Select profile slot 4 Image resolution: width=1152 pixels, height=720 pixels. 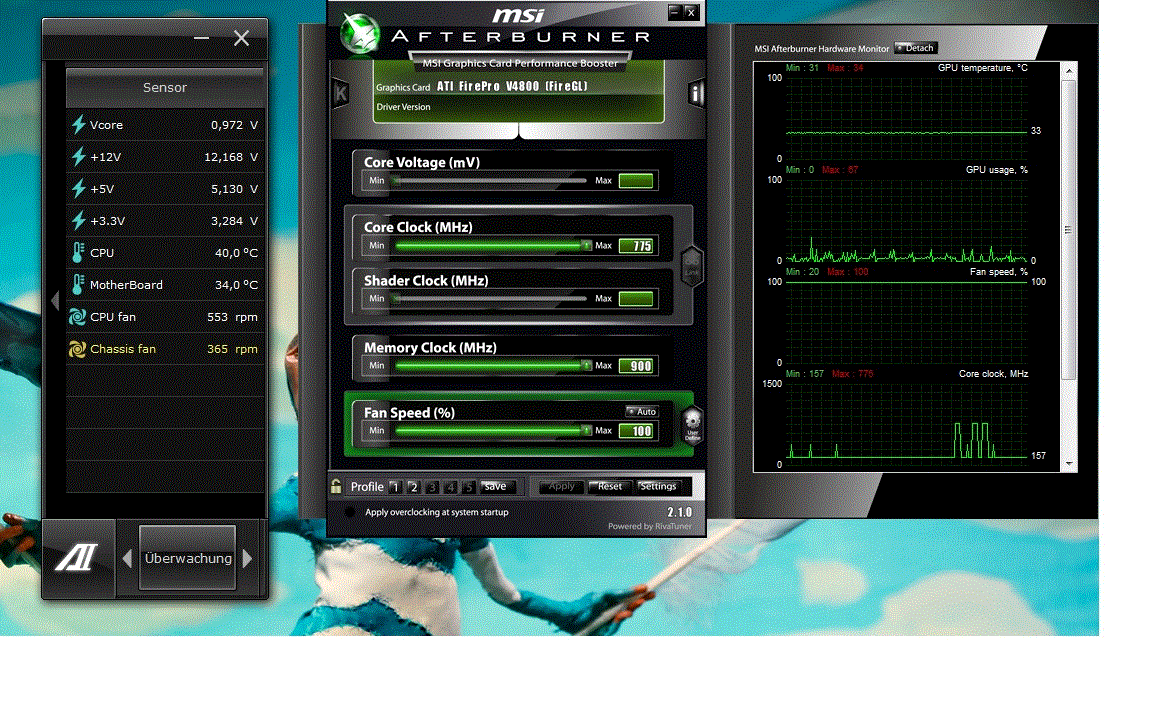[x=450, y=486]
